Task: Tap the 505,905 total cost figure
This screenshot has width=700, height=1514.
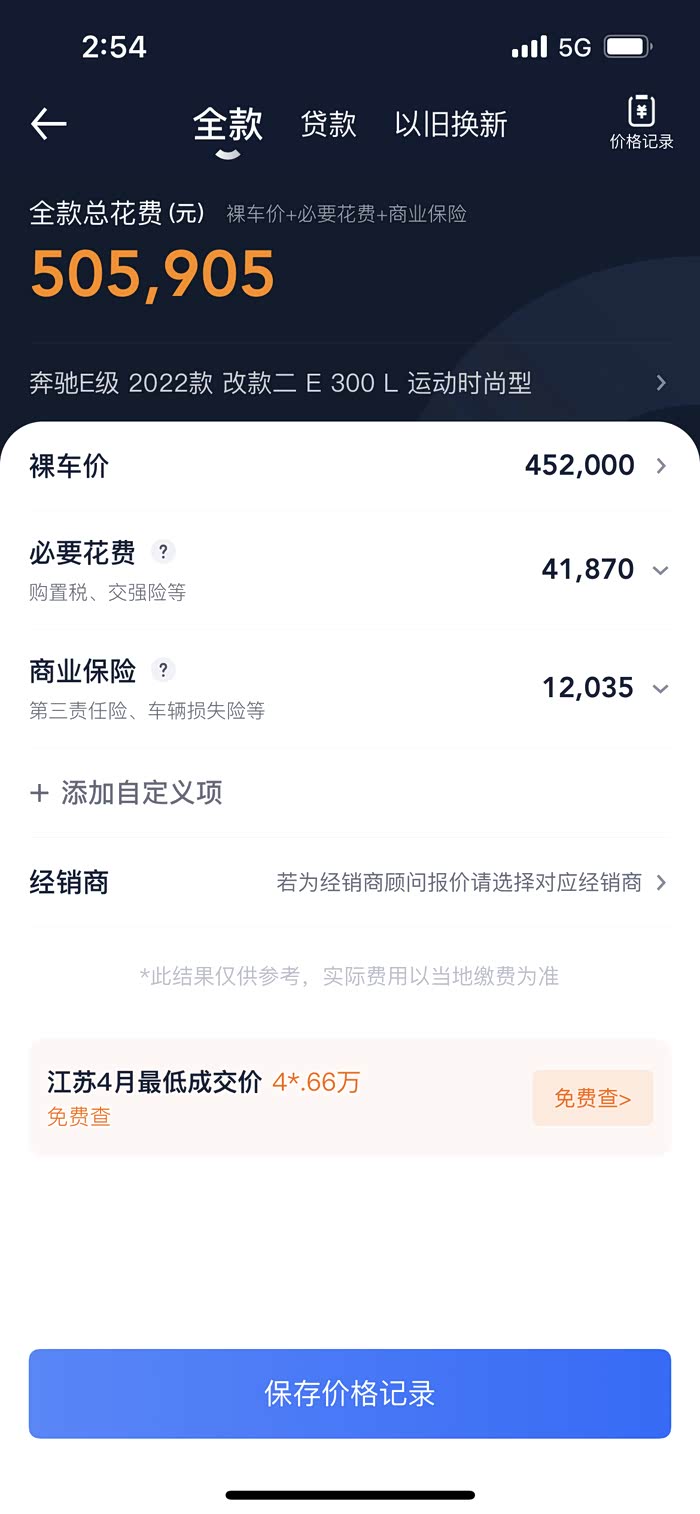Action: click(x=153, y=274)
